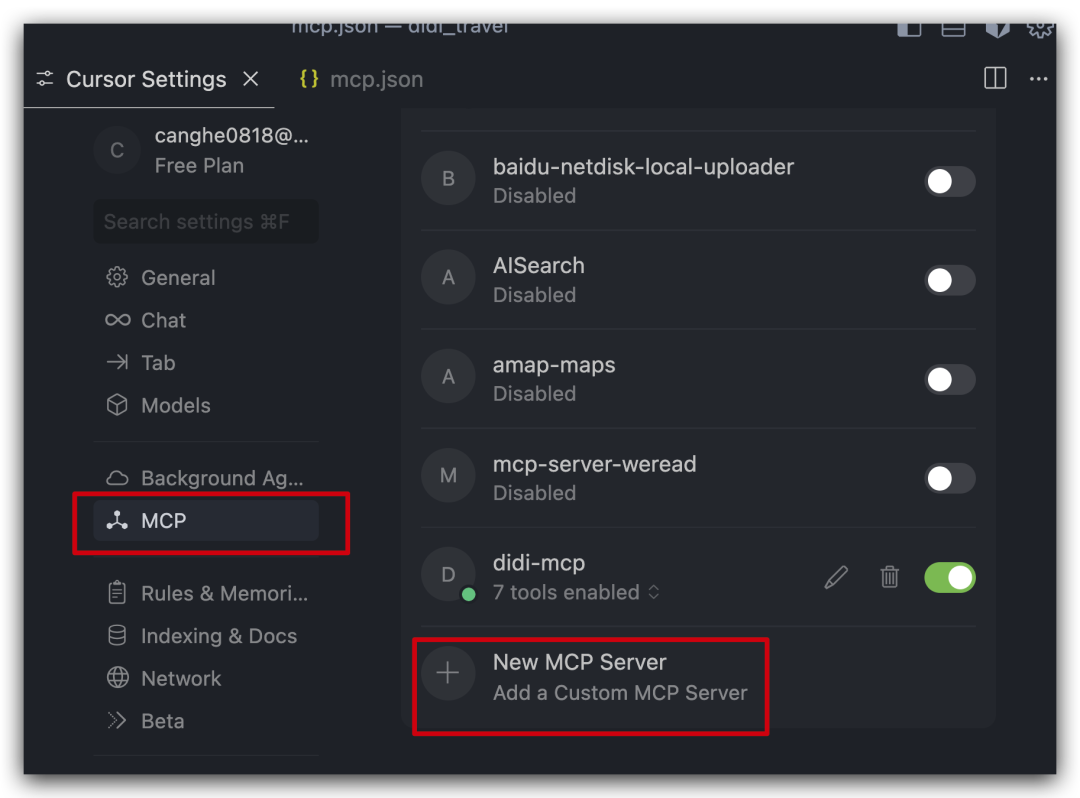Screen dimensions: 1080x798
Task: Go to Indexing & Docs settings
Action: pos(218,636)
